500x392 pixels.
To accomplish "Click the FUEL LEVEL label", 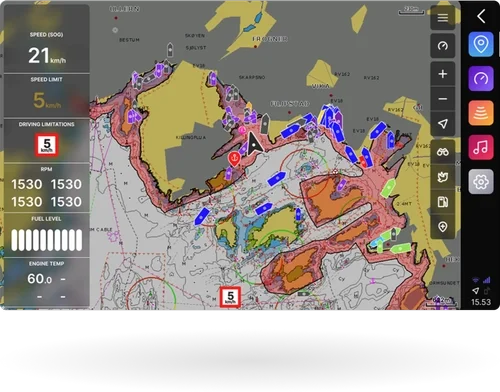I will [x=46, y=219].
